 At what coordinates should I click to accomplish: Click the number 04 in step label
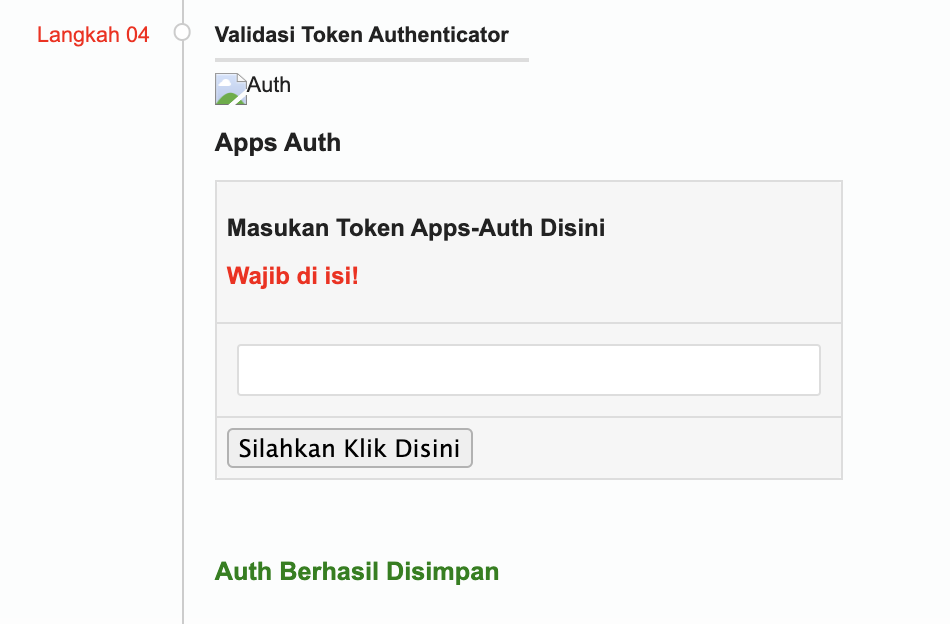point(138,35)
